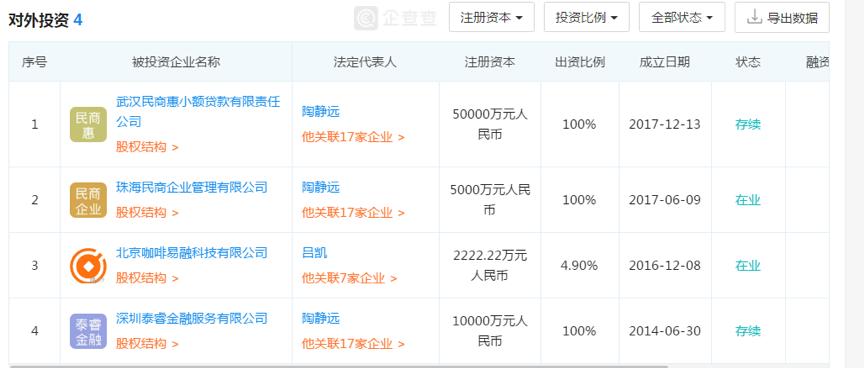Viewport: 864px width, 368px height.
Task: Open 陶静远 in the 珠海民商企业 row
Action: (x=321, y=187)
